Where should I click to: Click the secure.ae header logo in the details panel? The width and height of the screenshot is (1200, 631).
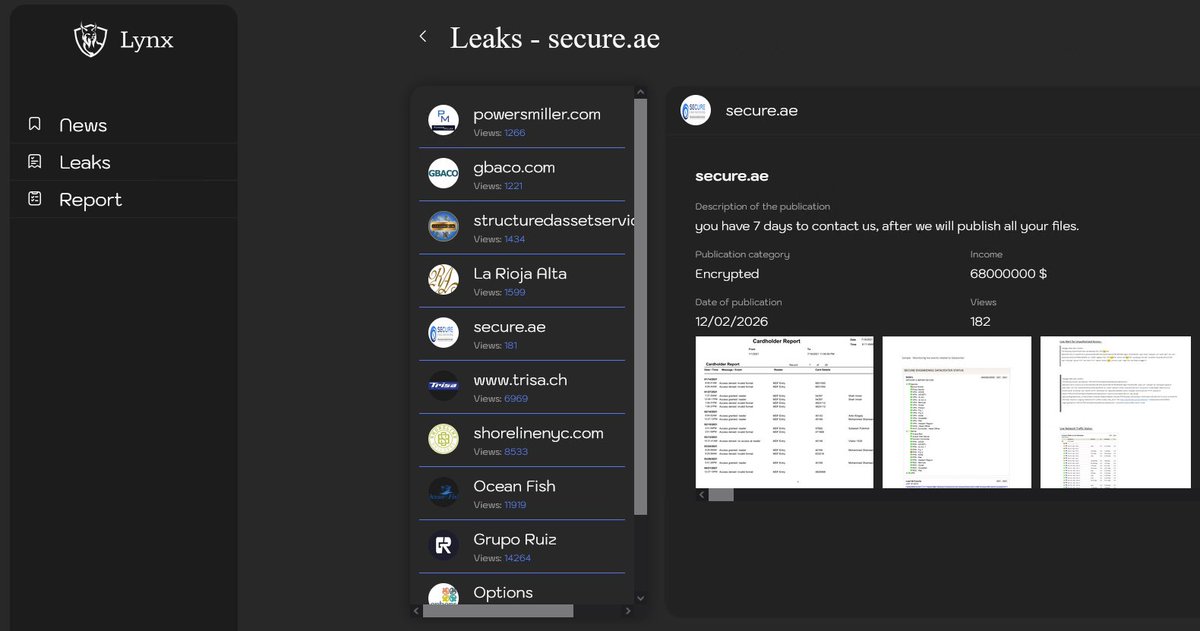[695, 110]
